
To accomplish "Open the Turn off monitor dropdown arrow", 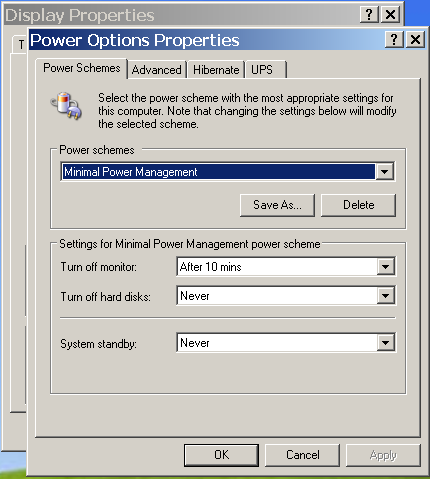I will [x=386, y=267].
